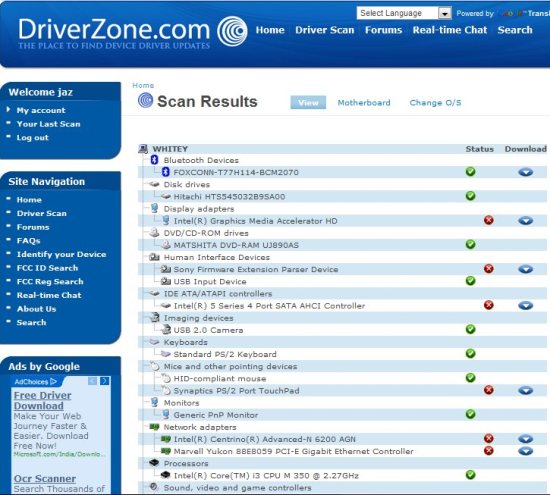
Task: Click red status X for Synaptics TouchPad
Action: [489, 390]
